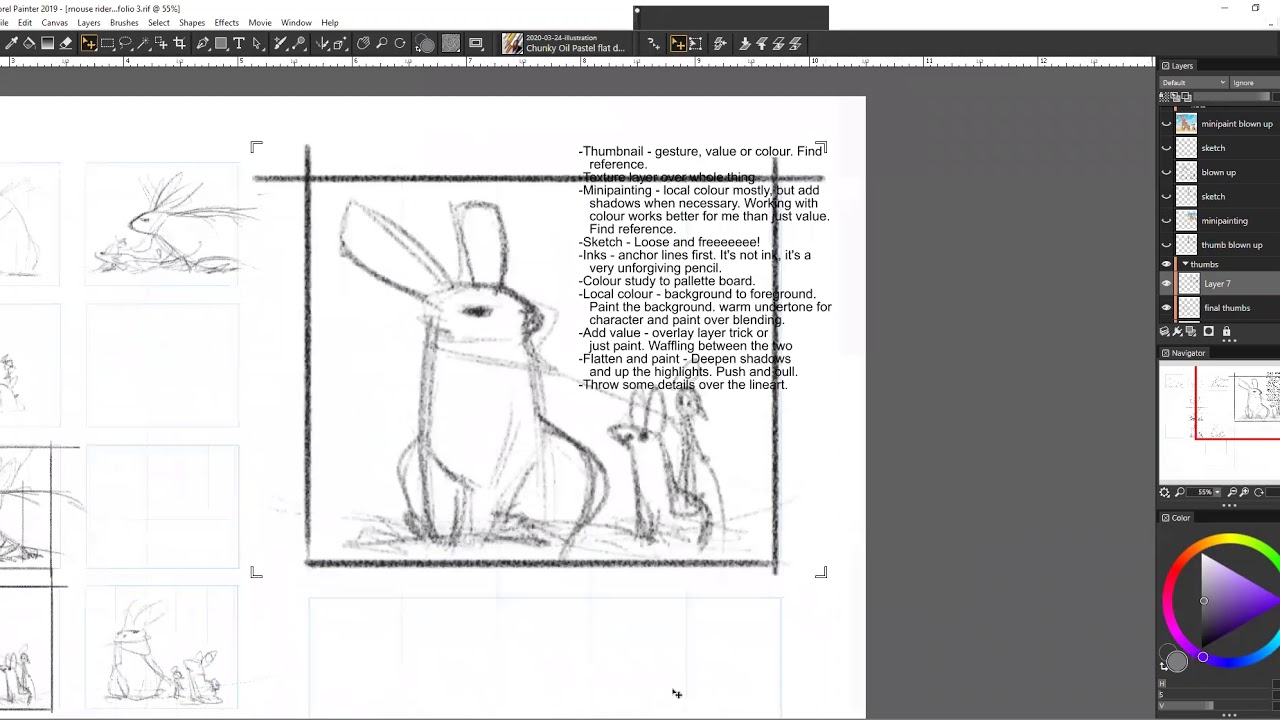This screenshot has width=1280, height=720.
Task: Hide the Layer 7 layer
Action: point(1166,284)
